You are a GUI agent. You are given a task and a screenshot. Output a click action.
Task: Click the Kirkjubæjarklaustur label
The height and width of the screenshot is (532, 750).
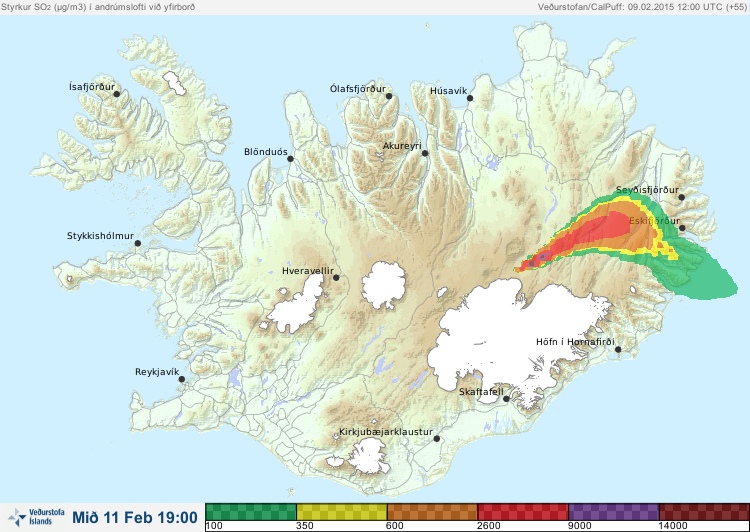click(x=386, y=432)
